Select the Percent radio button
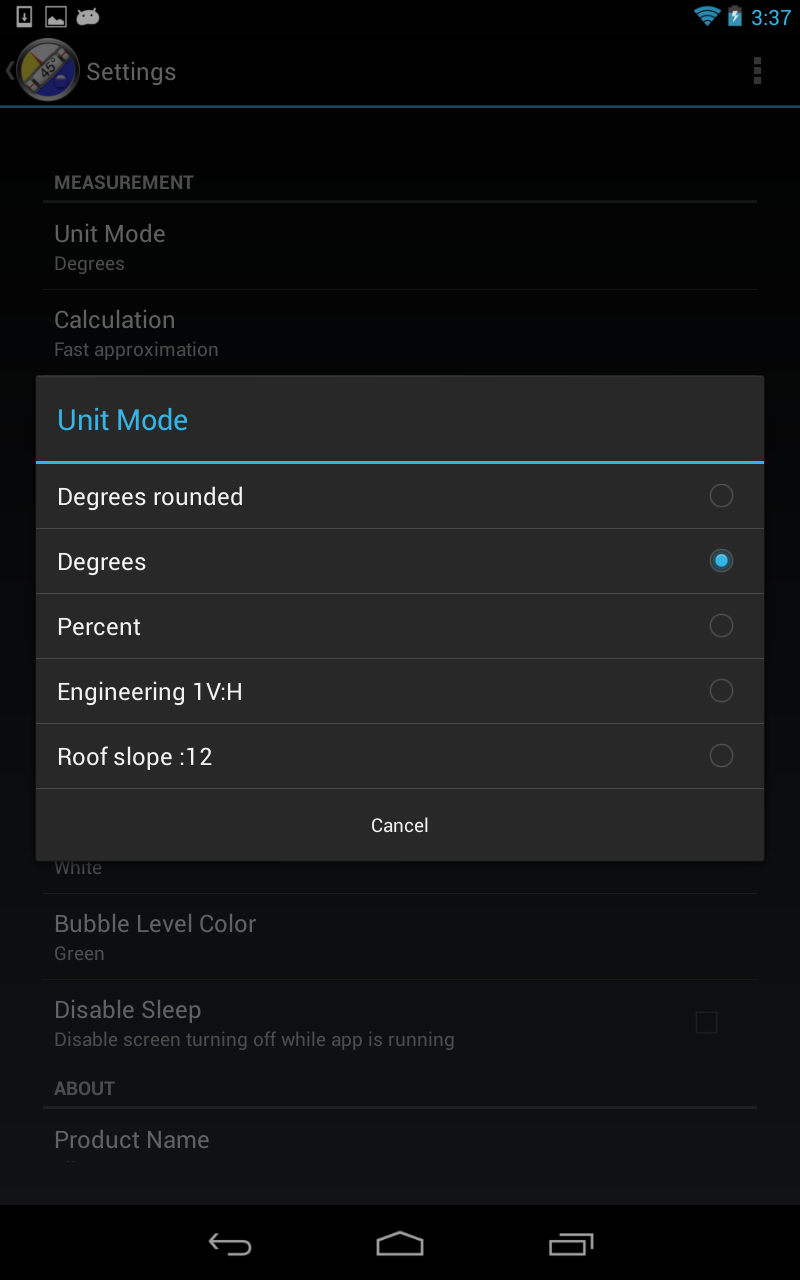Screen dimensions: 800x1280 tap(721, 626)
